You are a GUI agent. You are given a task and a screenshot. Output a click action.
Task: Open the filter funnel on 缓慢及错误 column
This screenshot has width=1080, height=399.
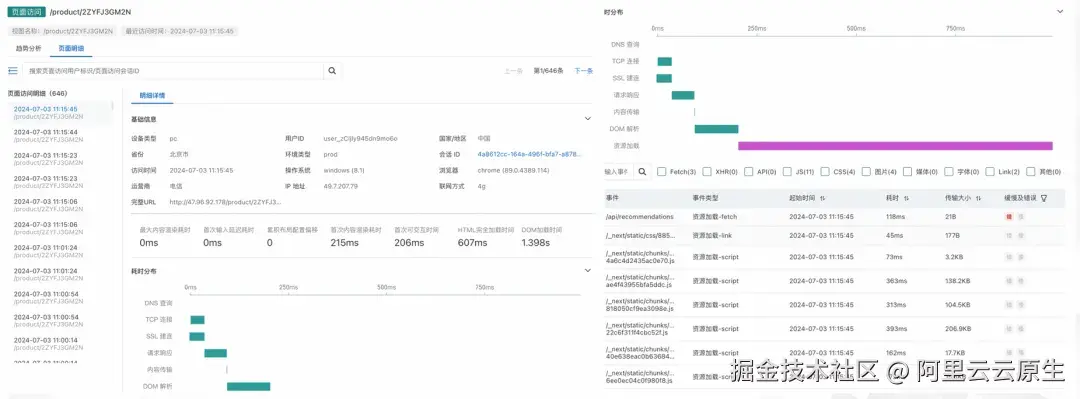click(x=1044, y=198)
